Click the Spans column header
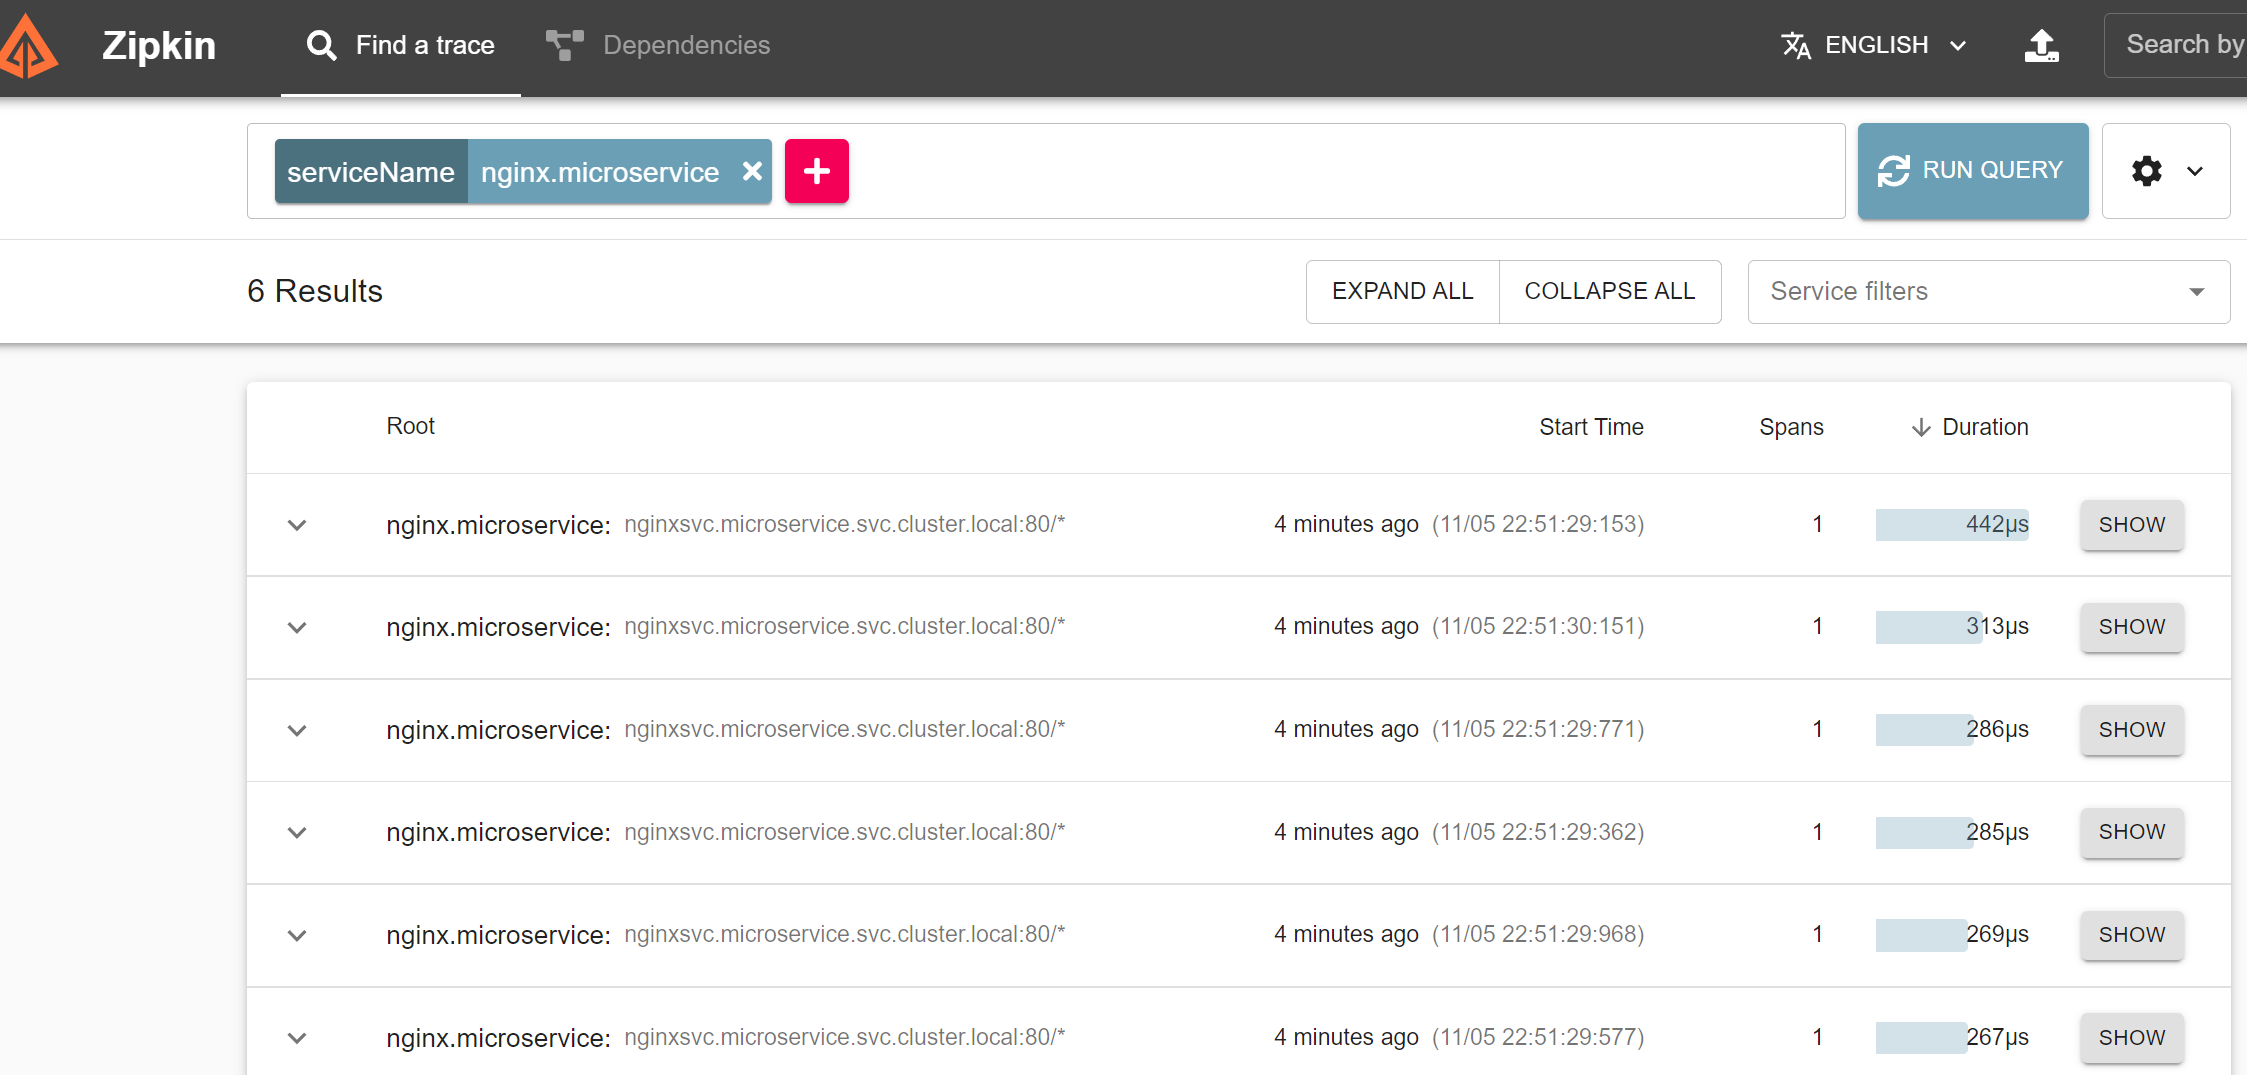 point(1791,427)
